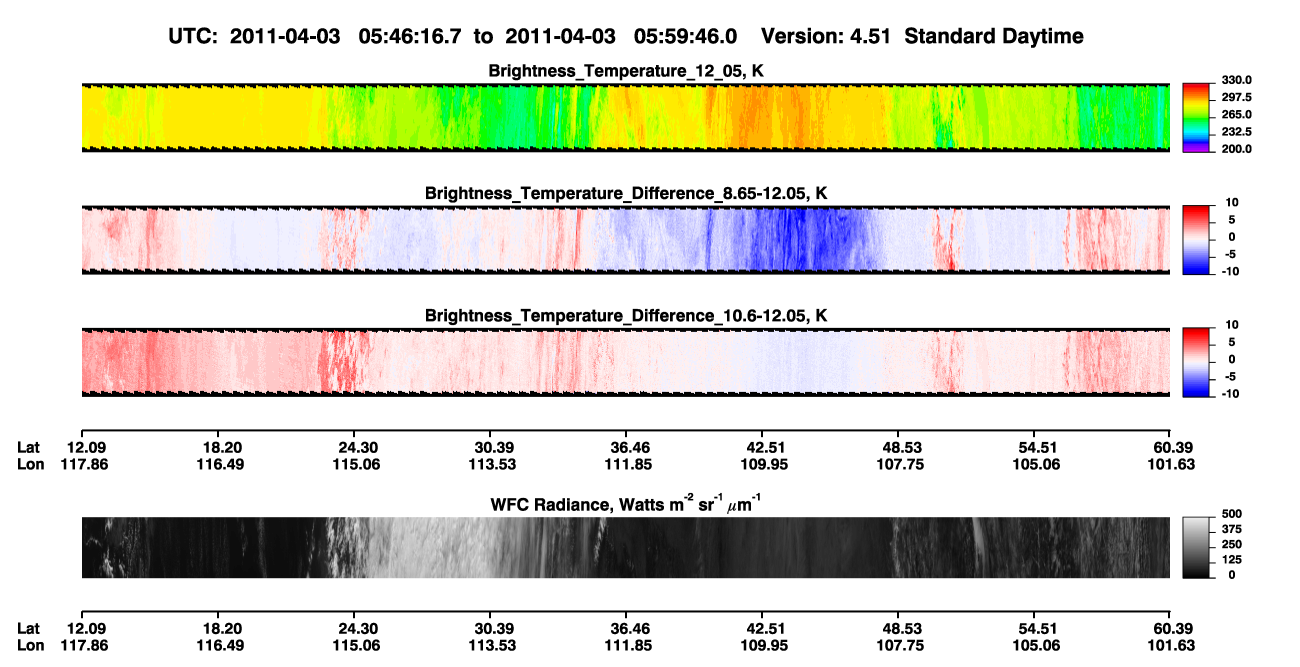Click '10' on the 10.6-12.05 colorbar

[x=1232, y=325]
